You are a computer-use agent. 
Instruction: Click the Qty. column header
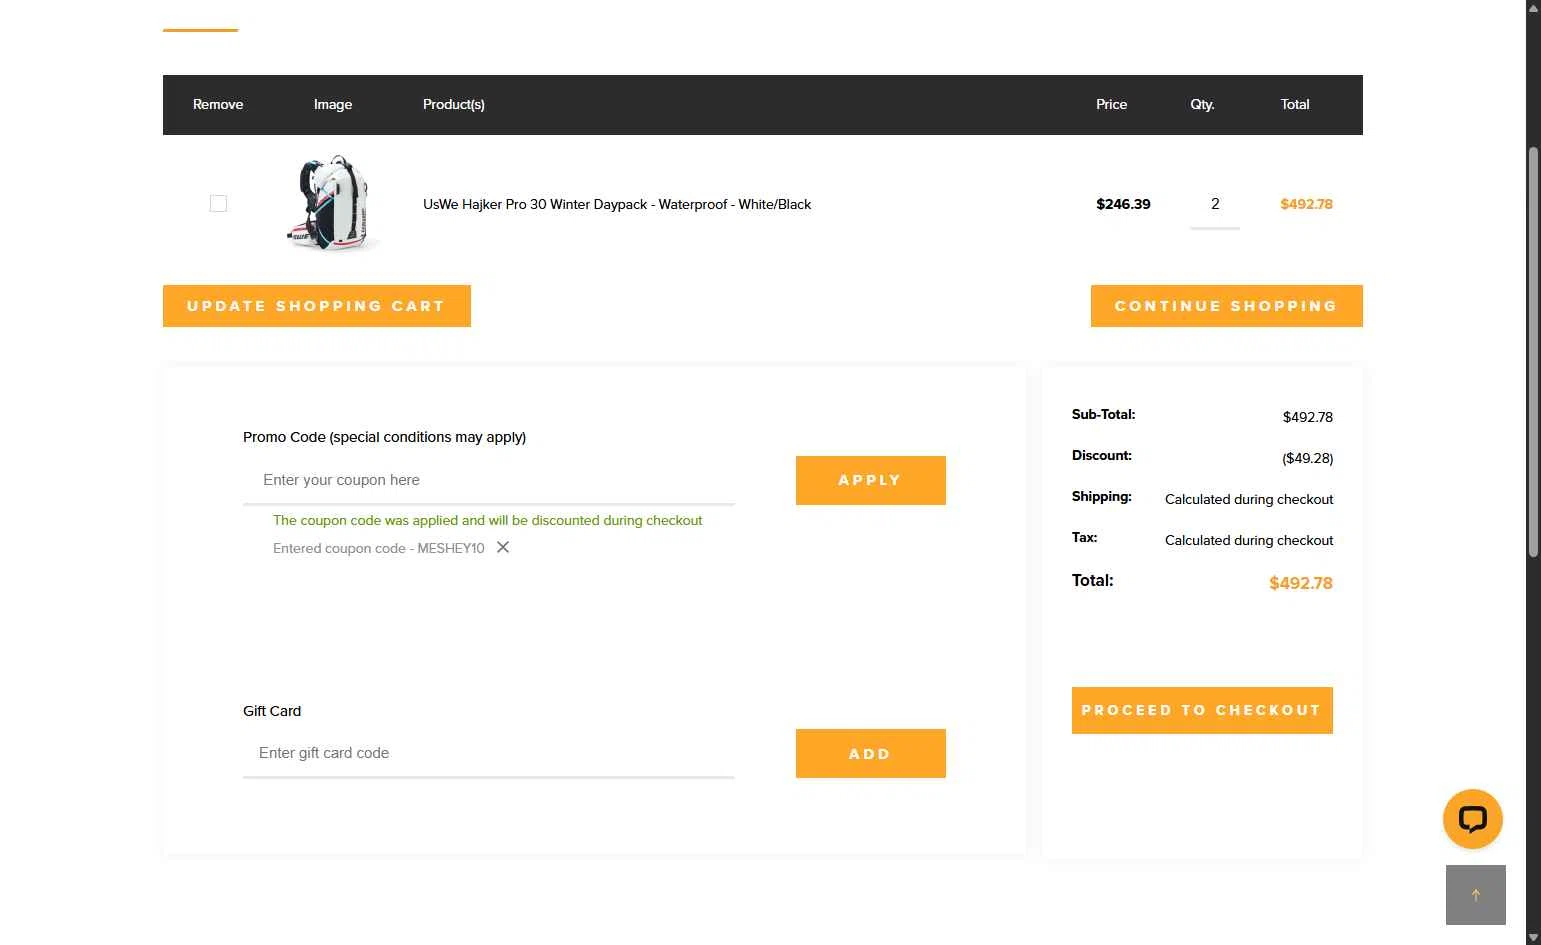(x=1202, y=104)
